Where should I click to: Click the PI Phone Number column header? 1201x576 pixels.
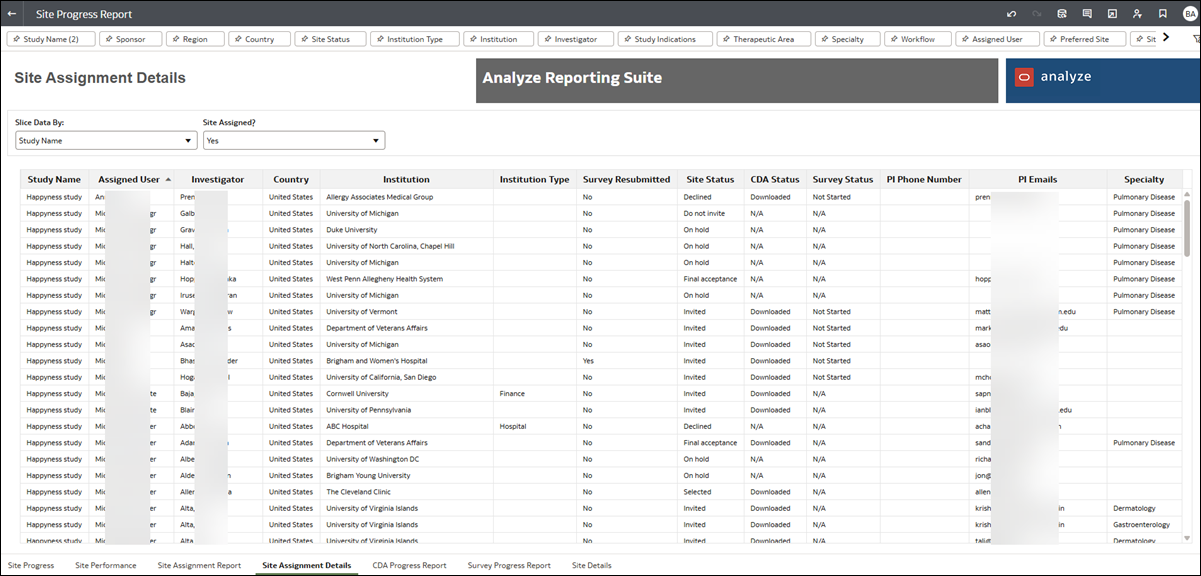coord(924,180)
